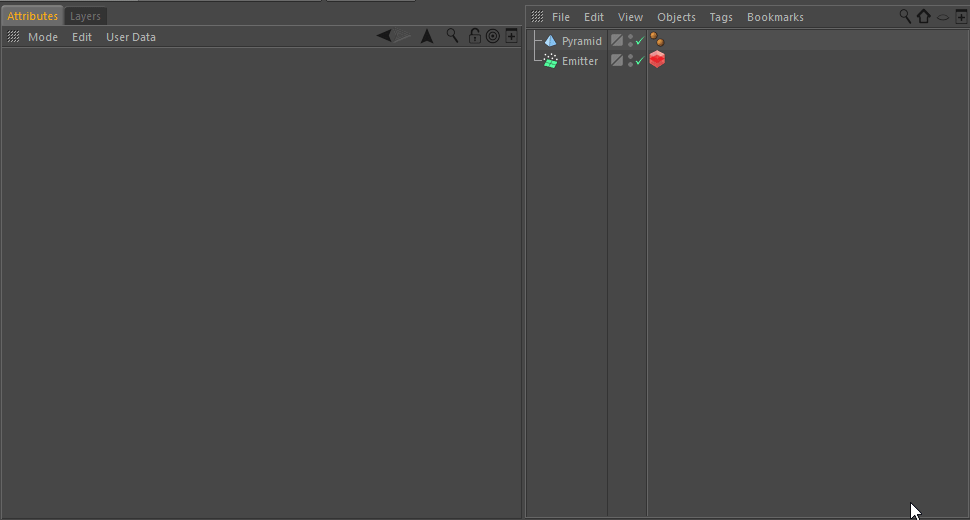Viewport: 970px width, 520px height.
Task: Click the Object Manager grip handle icon
Action: [537, 17]
